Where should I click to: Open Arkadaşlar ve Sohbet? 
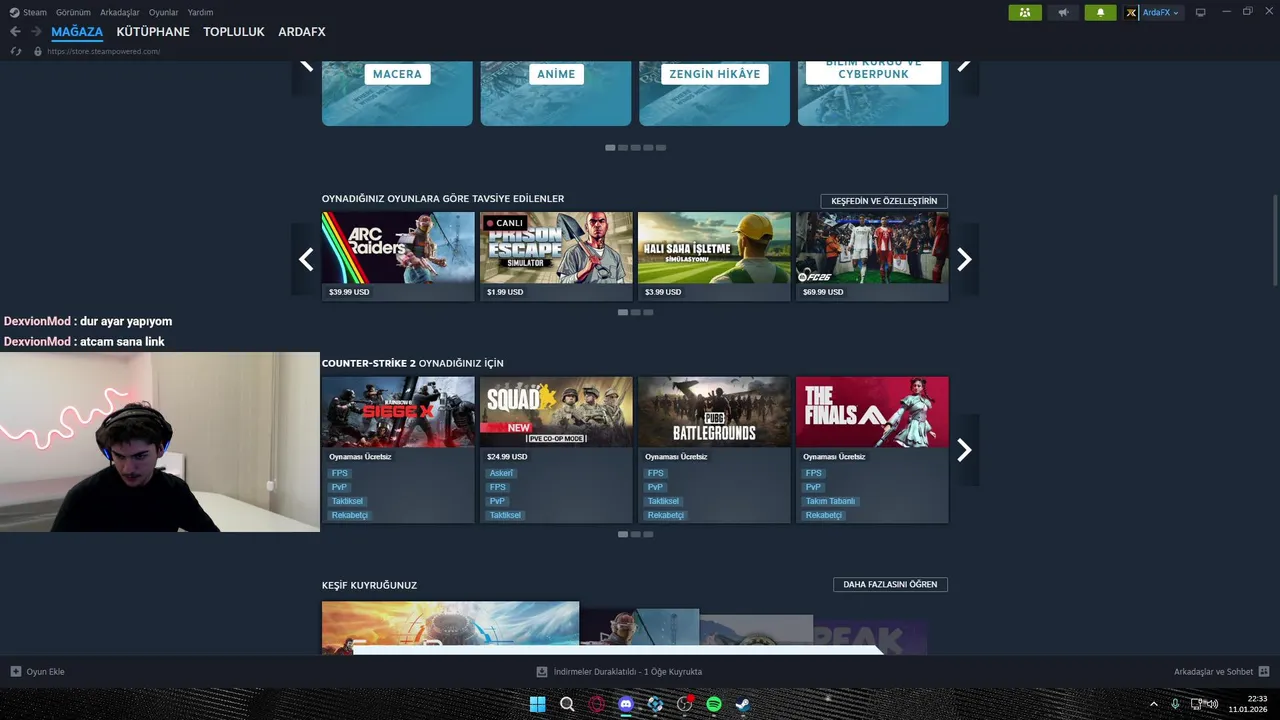[x=1213, y=672]
